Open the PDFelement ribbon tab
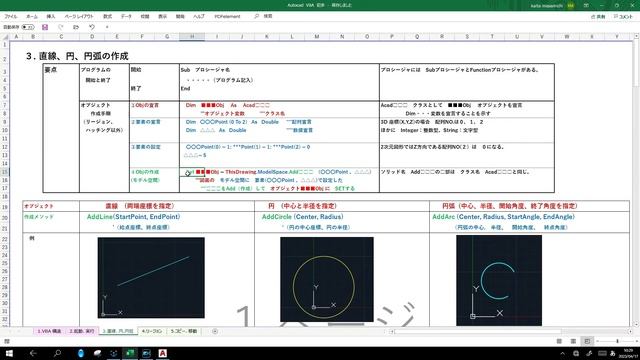 coord(227,16)
